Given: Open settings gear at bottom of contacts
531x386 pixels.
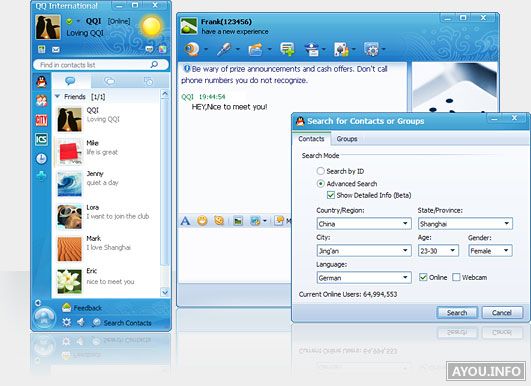Looking at the screenshot, I should [x=67, y=322].
